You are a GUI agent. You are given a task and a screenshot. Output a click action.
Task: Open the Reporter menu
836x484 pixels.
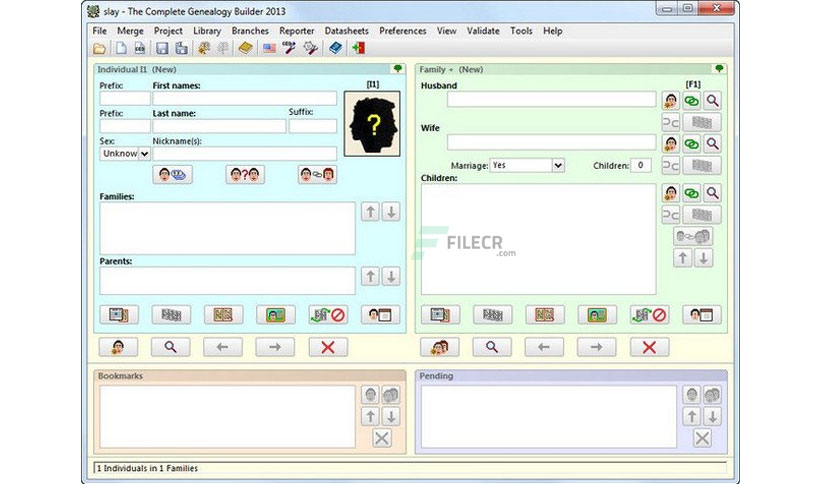coord(296,31)
